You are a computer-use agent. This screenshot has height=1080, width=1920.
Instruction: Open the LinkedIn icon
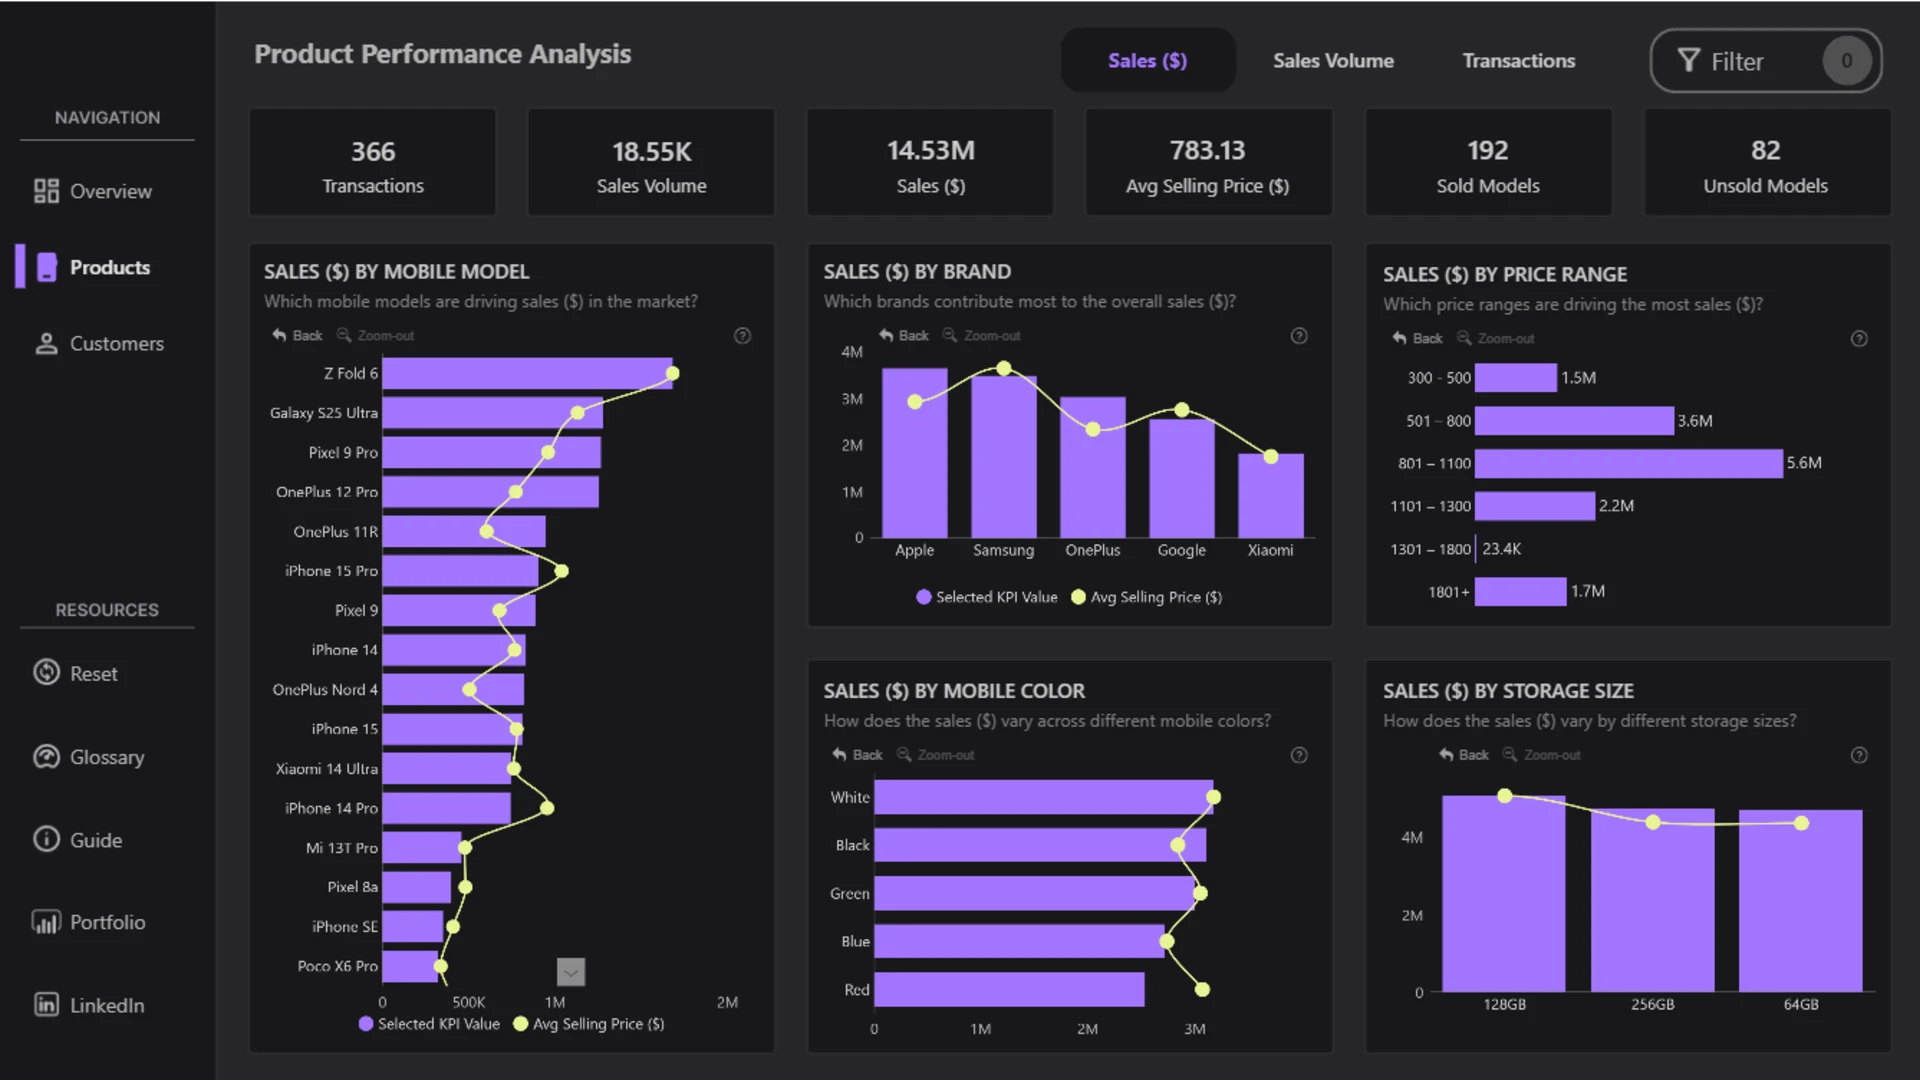pyautogui.click(x=46, y=1004)
